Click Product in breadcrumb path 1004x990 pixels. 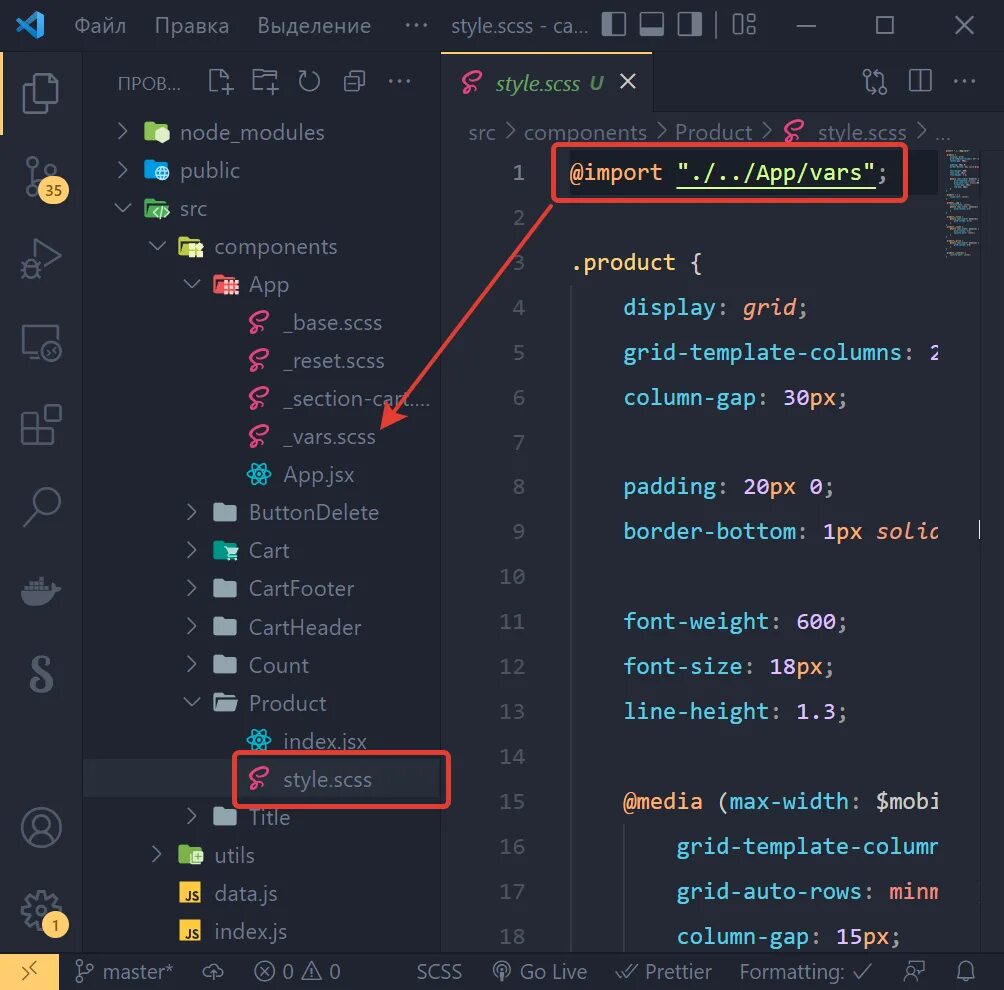(x=713, y=132)
